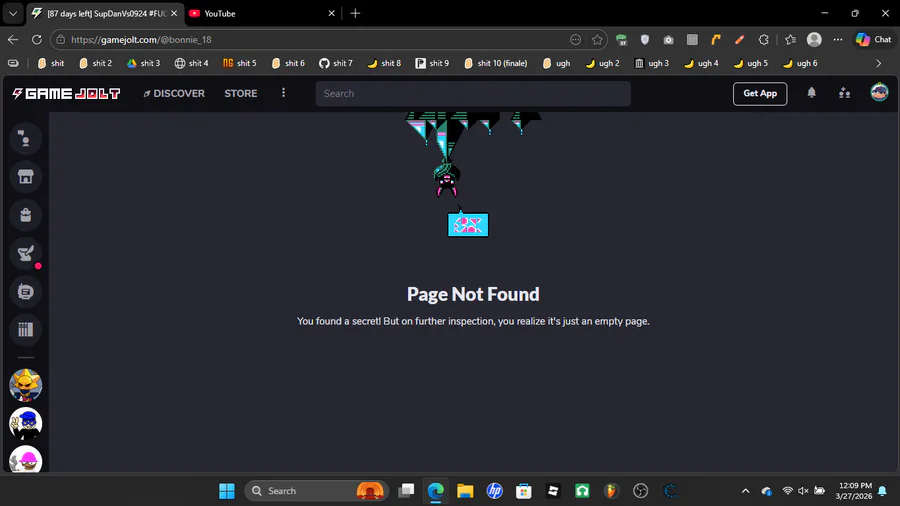Click the Game Jolt logo
The width and height of the screenshot is (900, 506).
(x=66, y=94)
